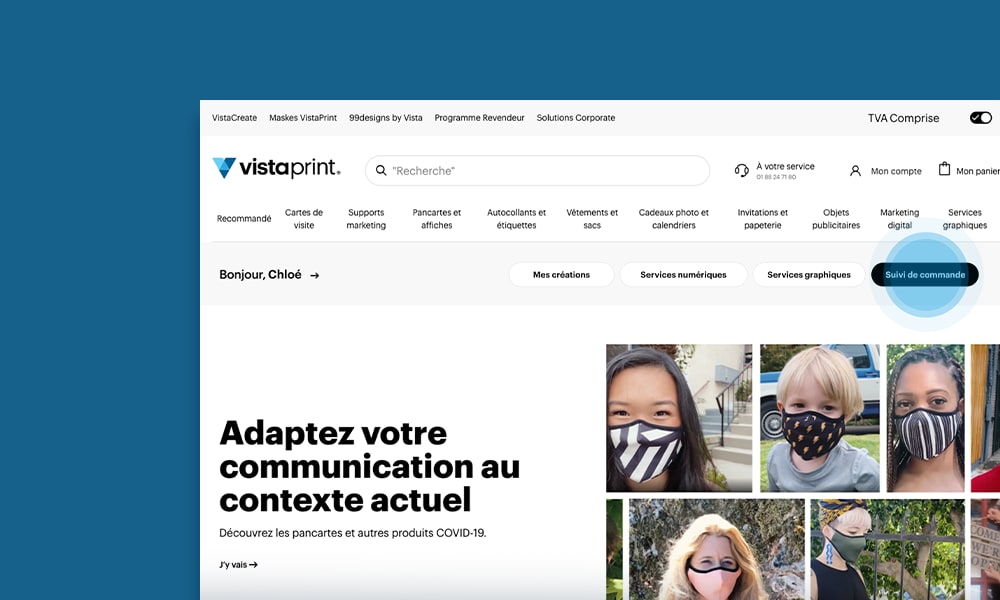Click the Adaptez votre communication headline
The width and height of the screenshot is (1000, 600).
pos(369,467)
